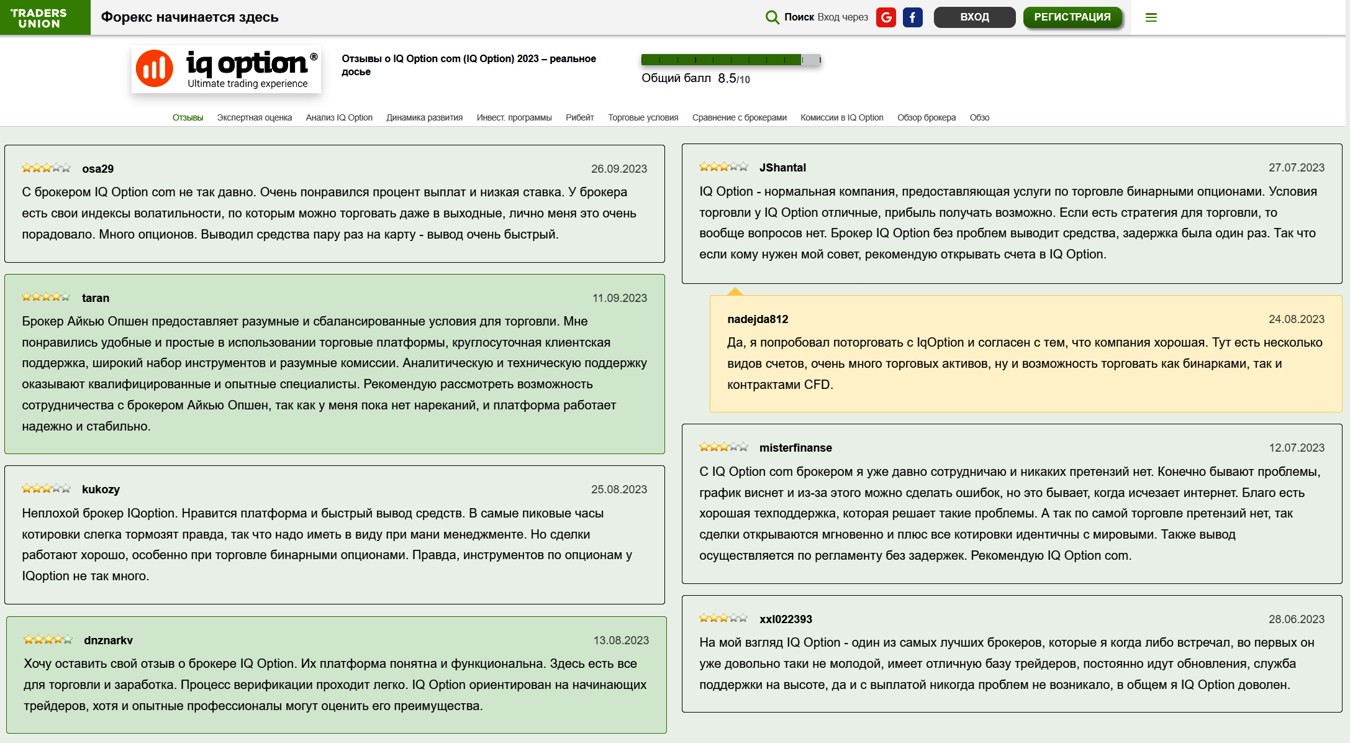This screenshot has width=1350, height=743.
Task: Open the Экспертная оценка tab
Action: 255,117
